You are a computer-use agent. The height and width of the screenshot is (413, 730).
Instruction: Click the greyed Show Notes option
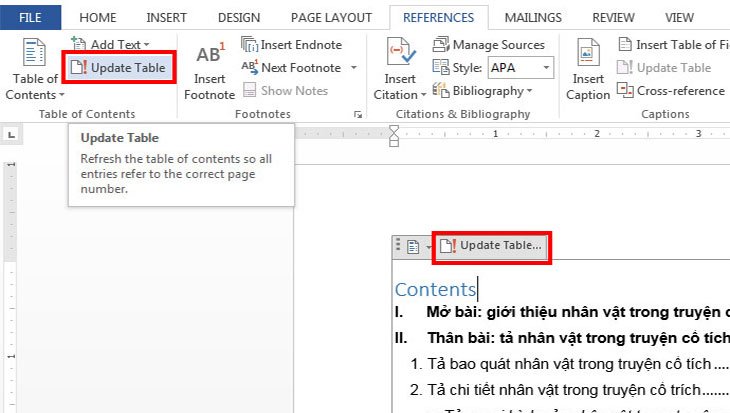pyautogui.click(x=285, y=90)
